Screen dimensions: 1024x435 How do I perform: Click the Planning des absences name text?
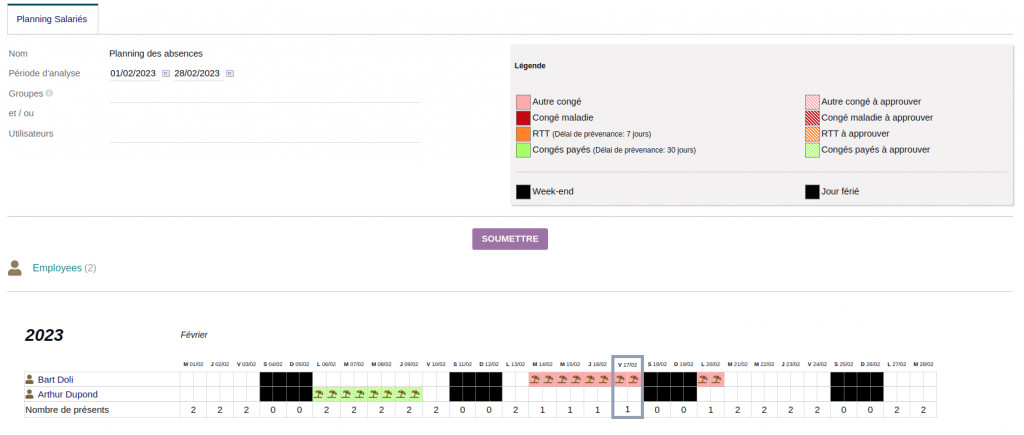pos(156,54)
